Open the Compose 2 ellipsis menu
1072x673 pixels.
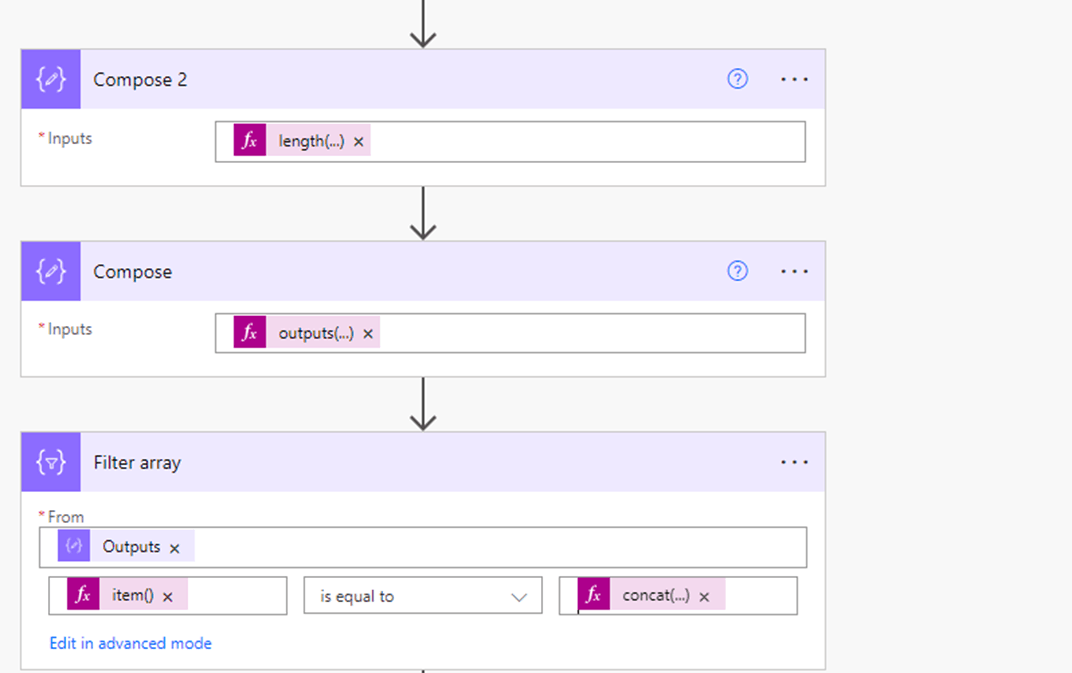click(x=794, y=79)
